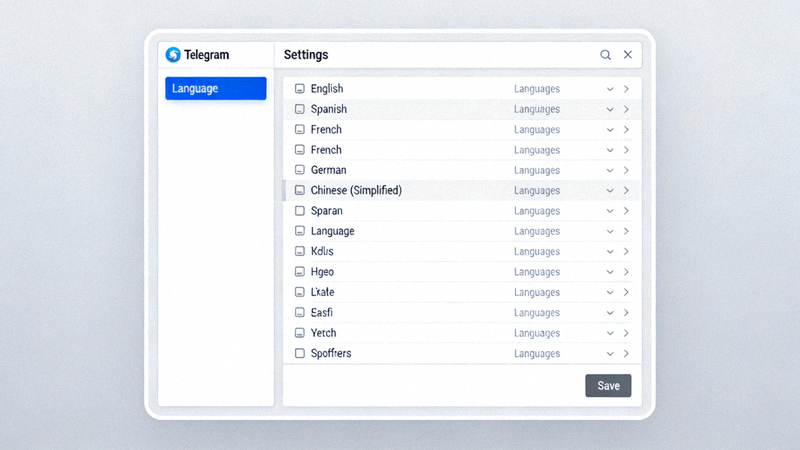The height and width of the screenshot is (450, 800).
Task: Click the icon beside German
Action: (x=300, y=170)
